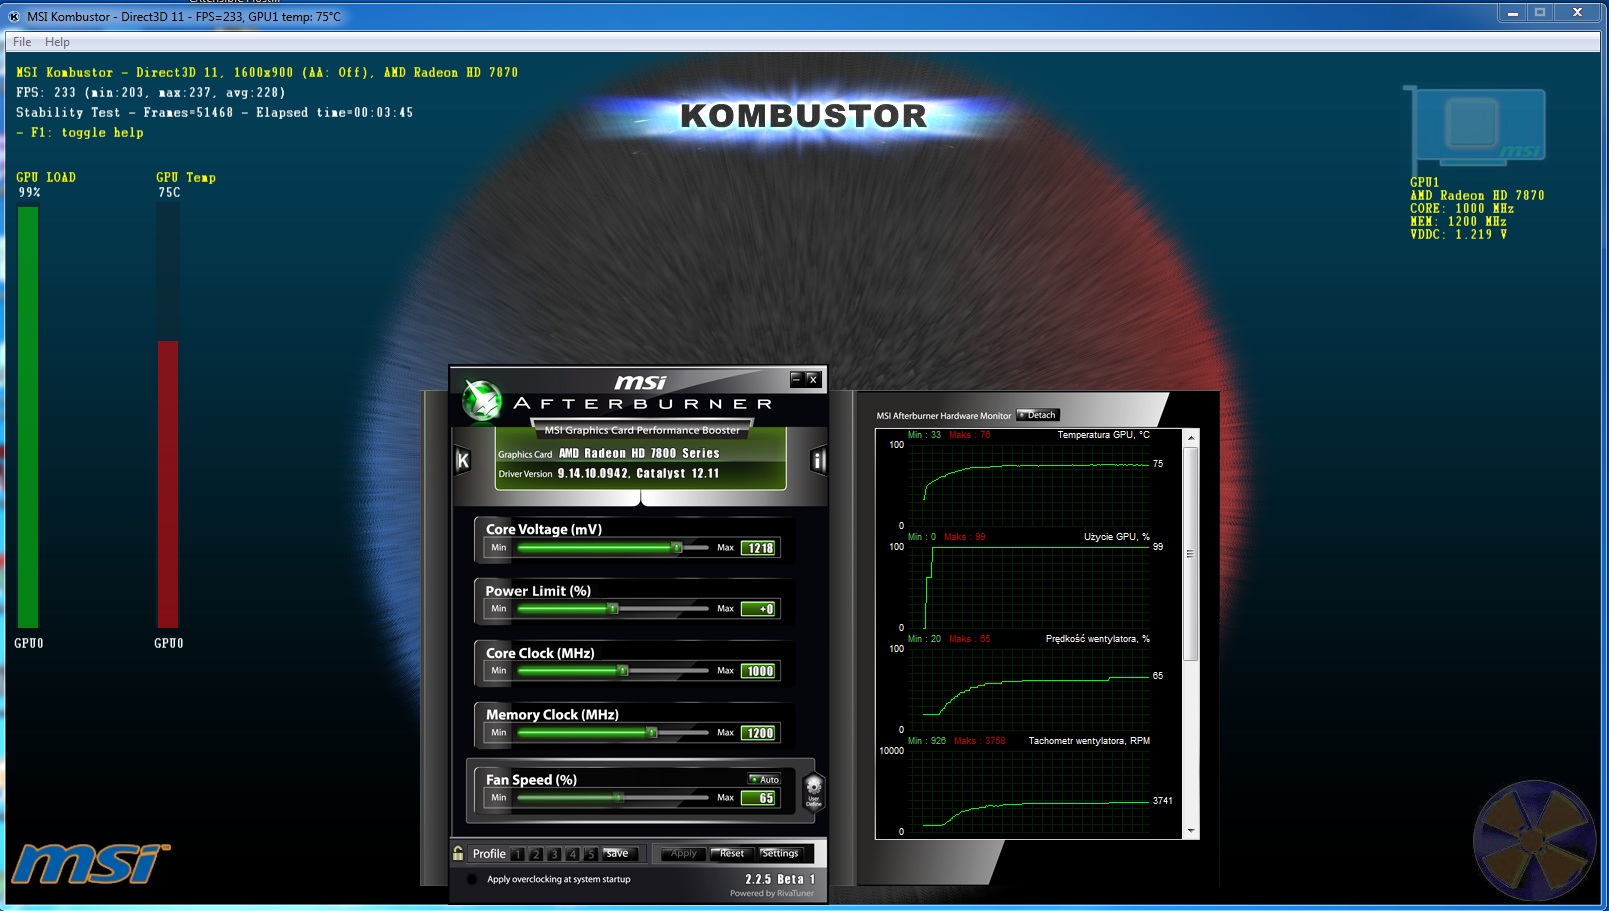Click the MSI logo in Kombustor
1609x911 pixels.
pyautogui.click(x=90, y=864)
